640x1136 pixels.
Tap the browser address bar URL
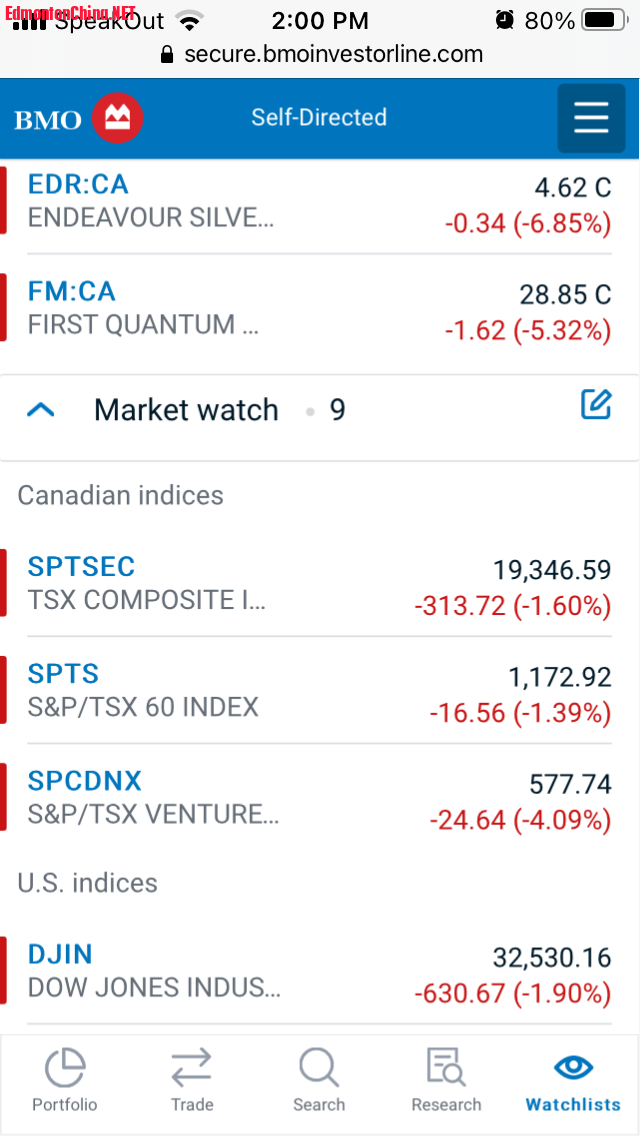pos(333,54)
